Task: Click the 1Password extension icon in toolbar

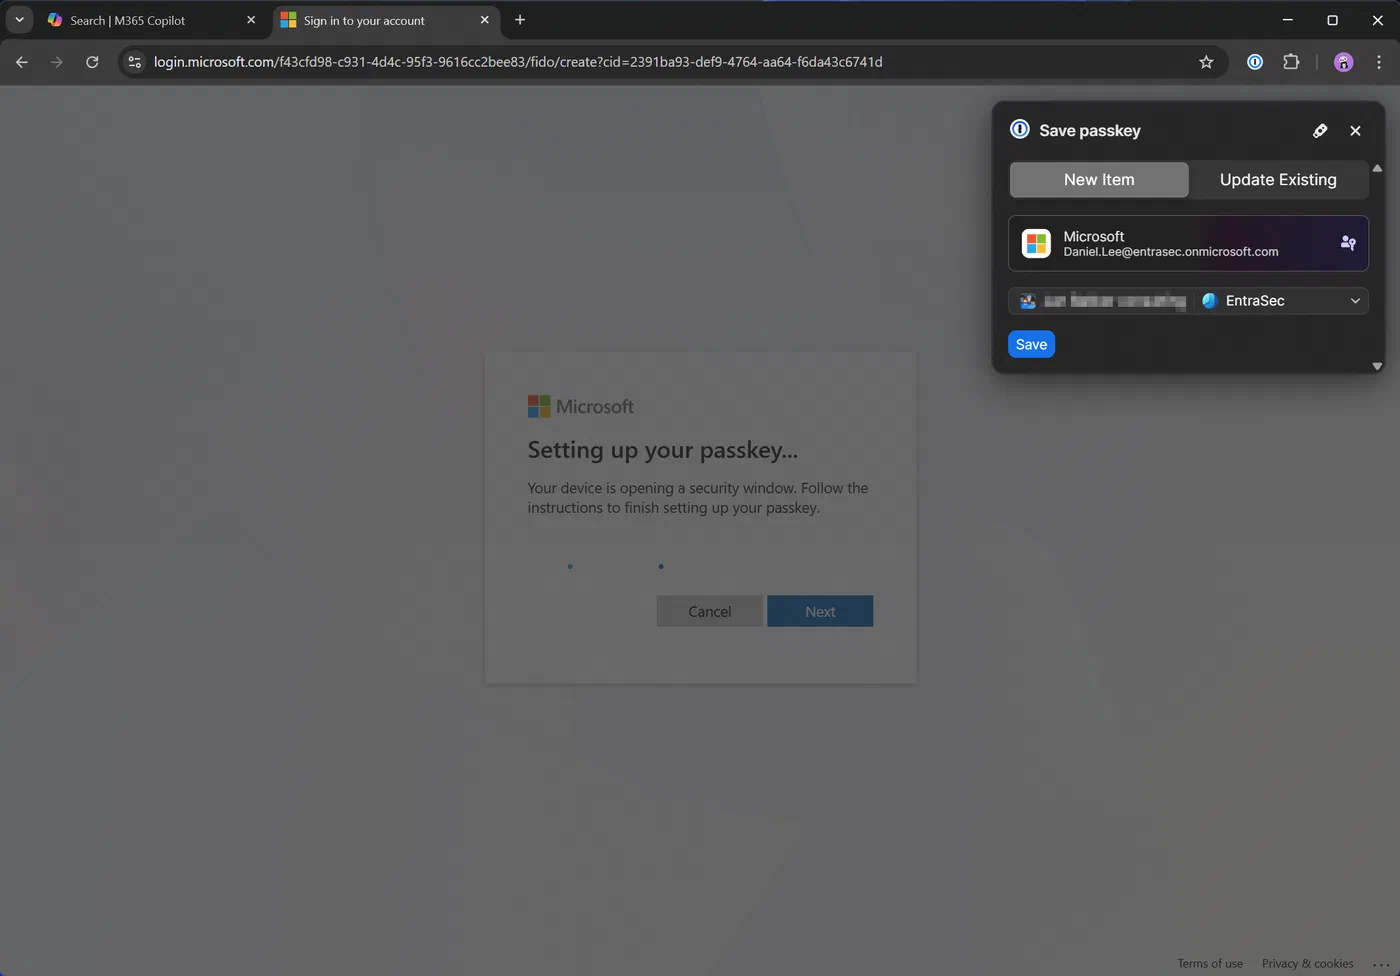Action: (x=1254, y=62)
